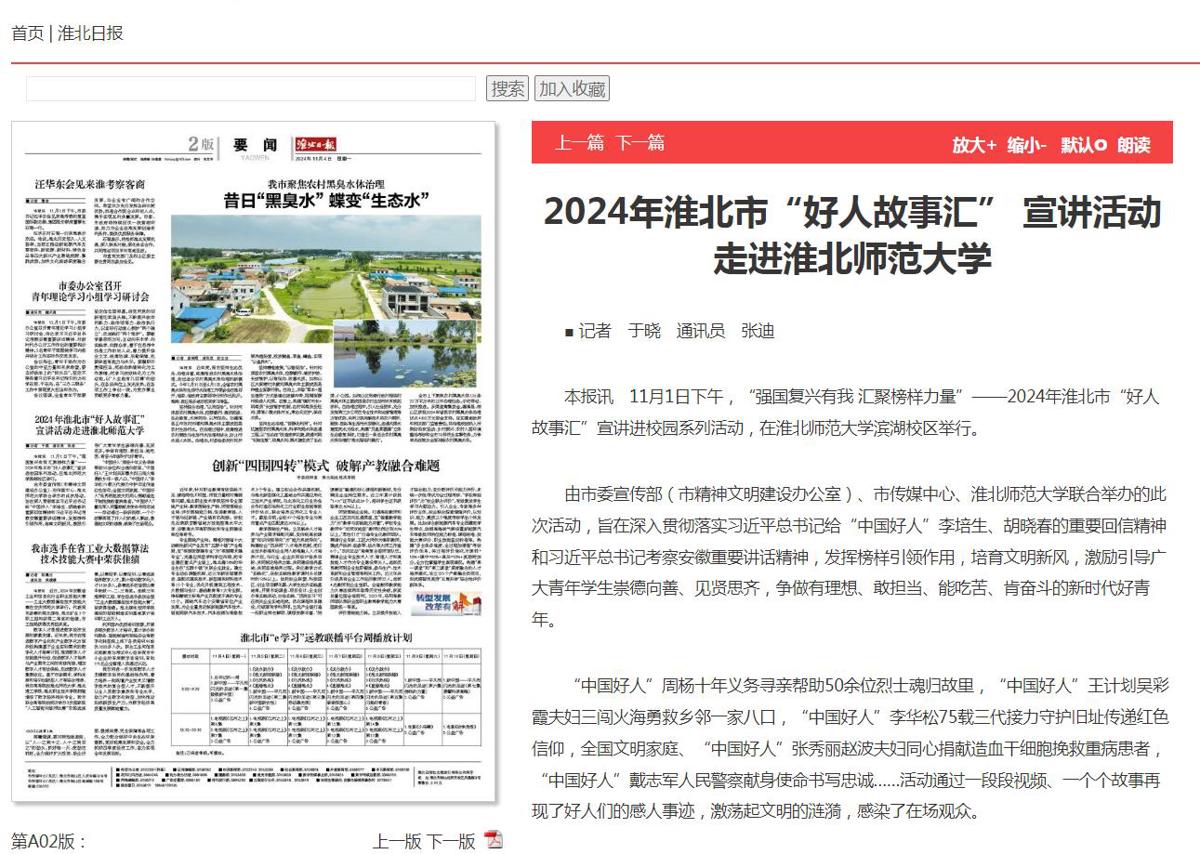The height and width of the screenshot is (854, 1200).
Task: Open the 淮北日报 link
Action: click(90, 33)
